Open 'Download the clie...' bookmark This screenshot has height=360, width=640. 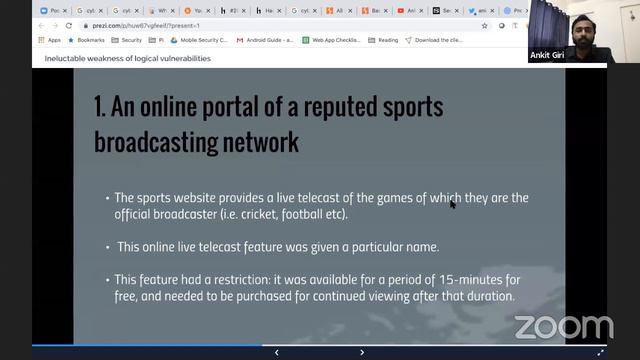434,40
